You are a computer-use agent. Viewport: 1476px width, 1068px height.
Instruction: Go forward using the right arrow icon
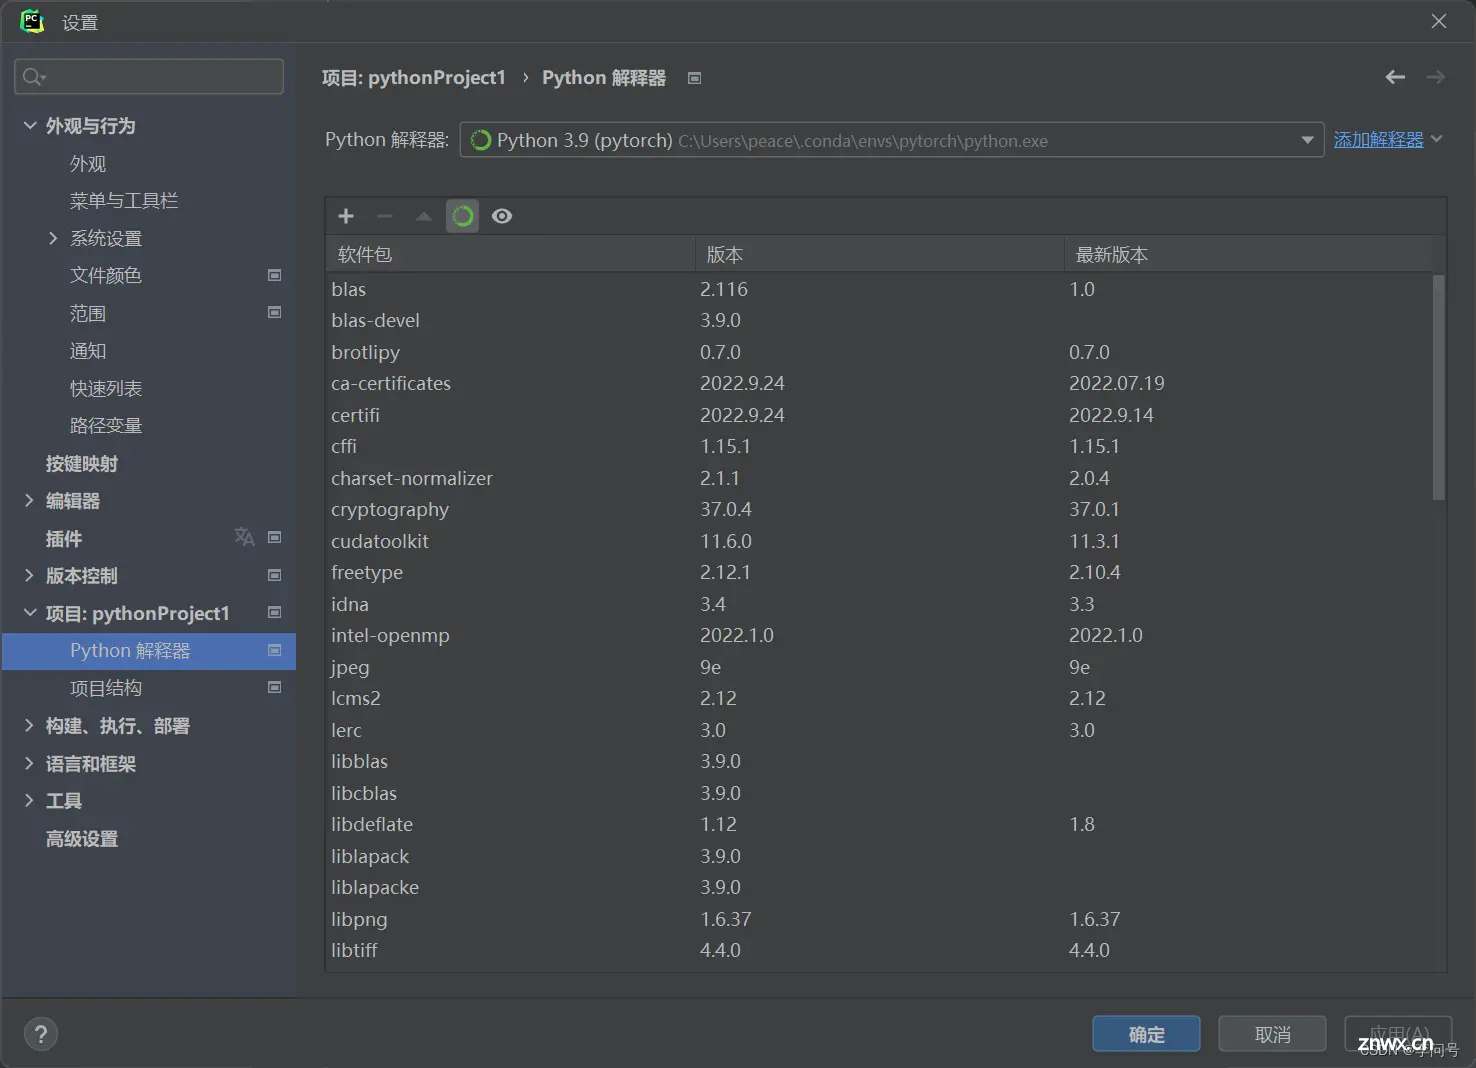tap(1435, 77)
